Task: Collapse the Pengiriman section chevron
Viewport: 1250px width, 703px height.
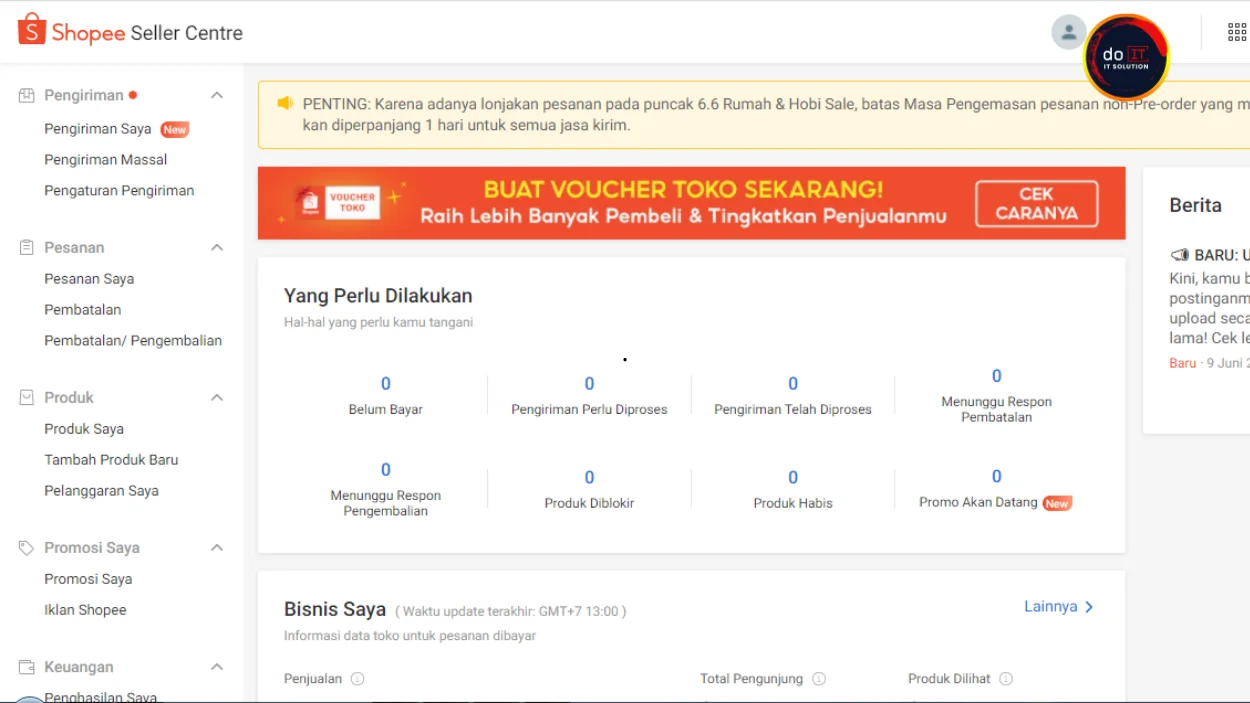Action: click(x=218, y=94)
